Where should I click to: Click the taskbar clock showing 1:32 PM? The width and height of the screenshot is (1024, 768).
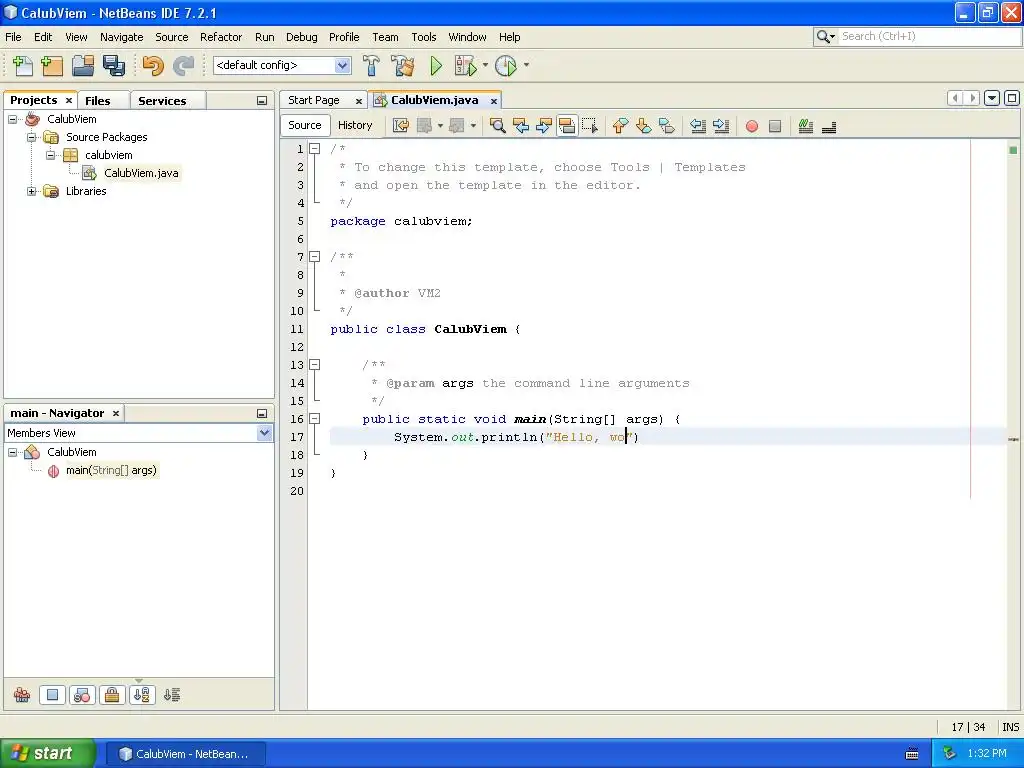[987, 754]
